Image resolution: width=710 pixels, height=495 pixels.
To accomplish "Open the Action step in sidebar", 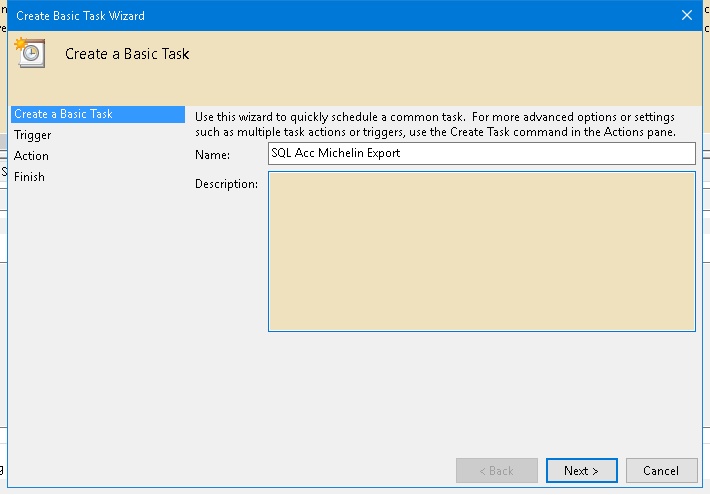I will pyautogui.click(x=32, y=156).
